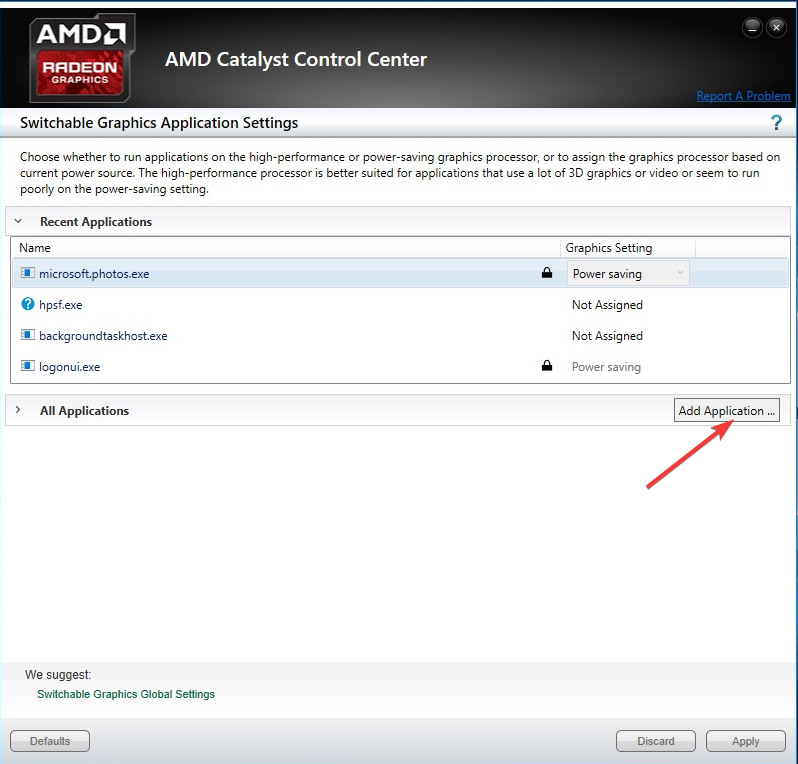Click the microsoft.photos.exe application icon
This screenshot has width=798, height=764.
pyautogui.click(x=27, y=273)
